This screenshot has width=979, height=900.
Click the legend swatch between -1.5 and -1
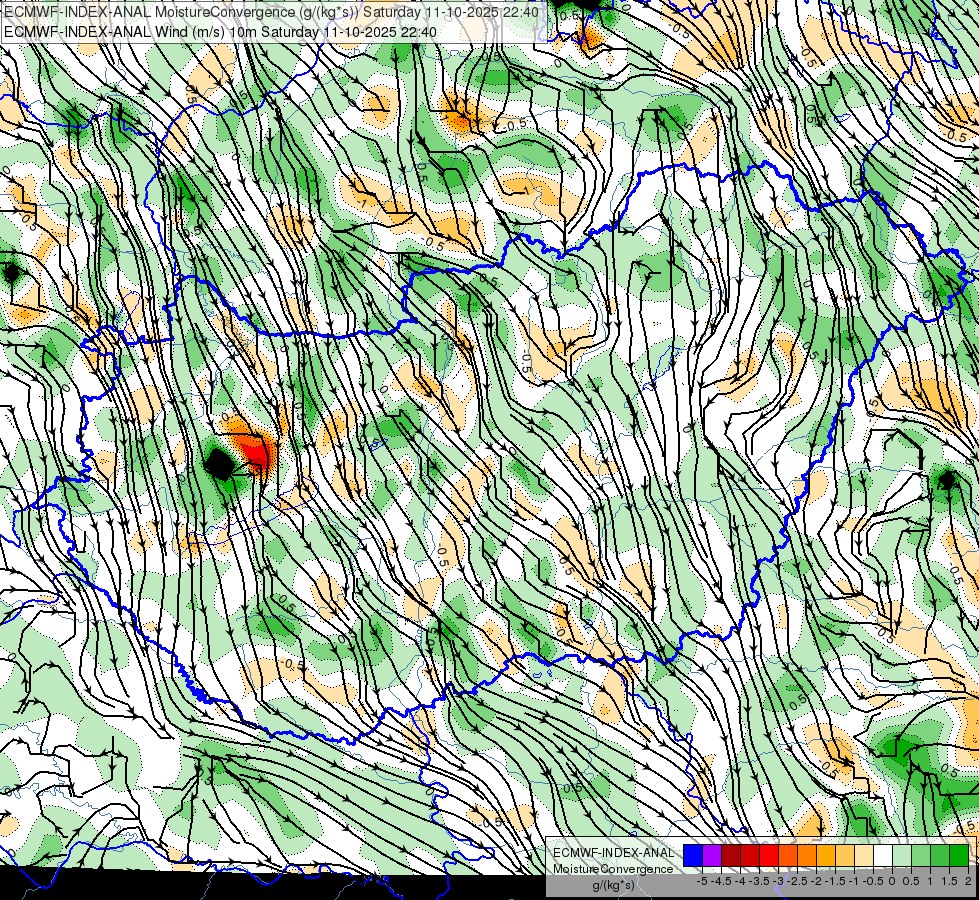(x=845, y=856)
